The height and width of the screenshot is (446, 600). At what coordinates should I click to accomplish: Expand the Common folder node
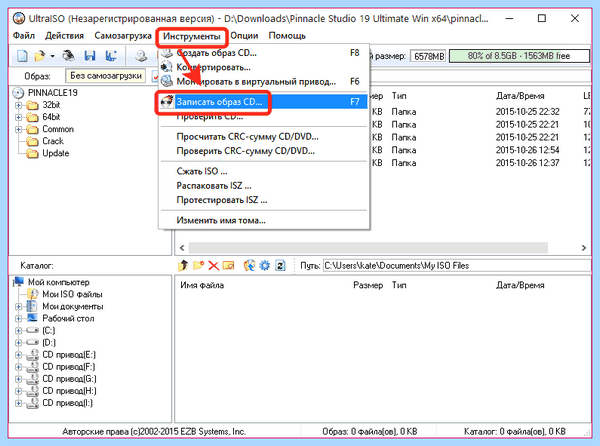click(18, 129)
